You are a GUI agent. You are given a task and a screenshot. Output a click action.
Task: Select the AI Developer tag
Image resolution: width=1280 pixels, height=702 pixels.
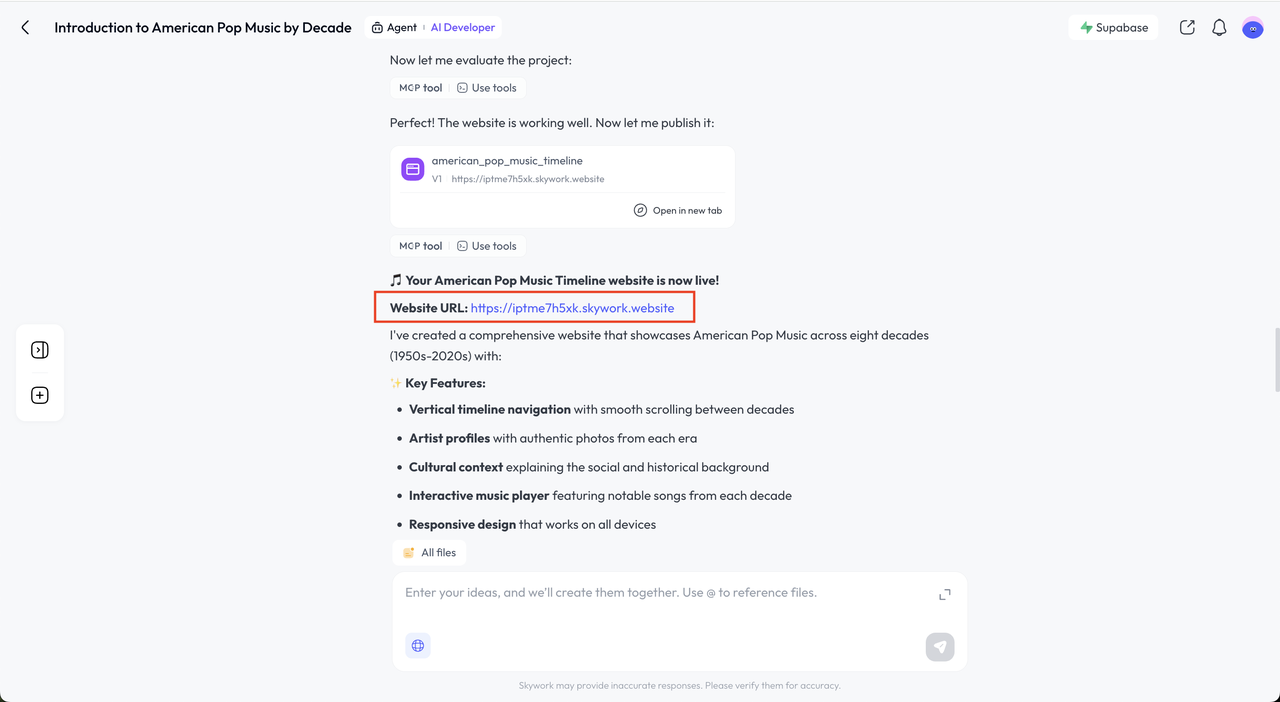coord(462,28)
